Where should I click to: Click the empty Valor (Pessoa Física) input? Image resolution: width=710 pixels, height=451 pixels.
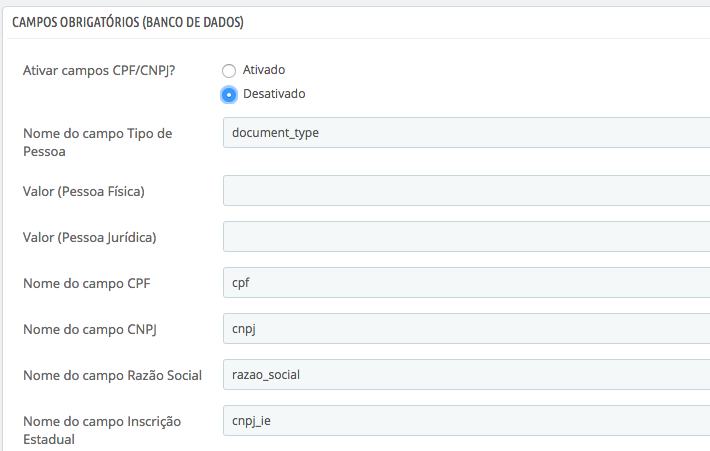click(x=466, y=190)
